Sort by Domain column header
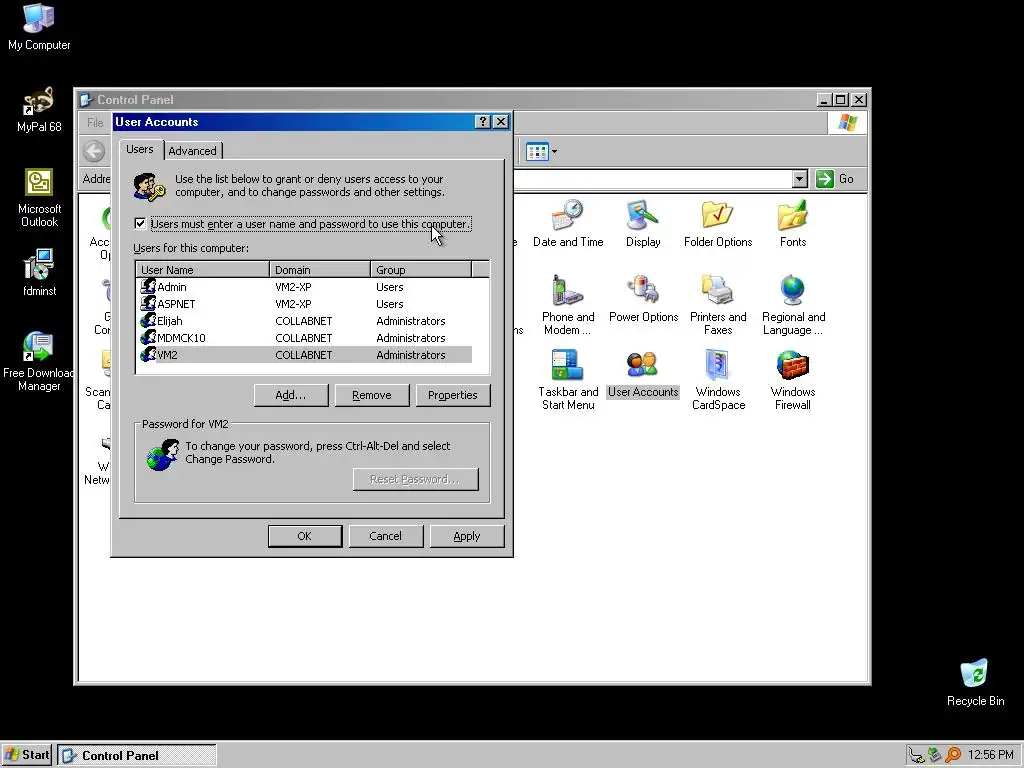The image size is (1024, 768). tap(319, 270)
